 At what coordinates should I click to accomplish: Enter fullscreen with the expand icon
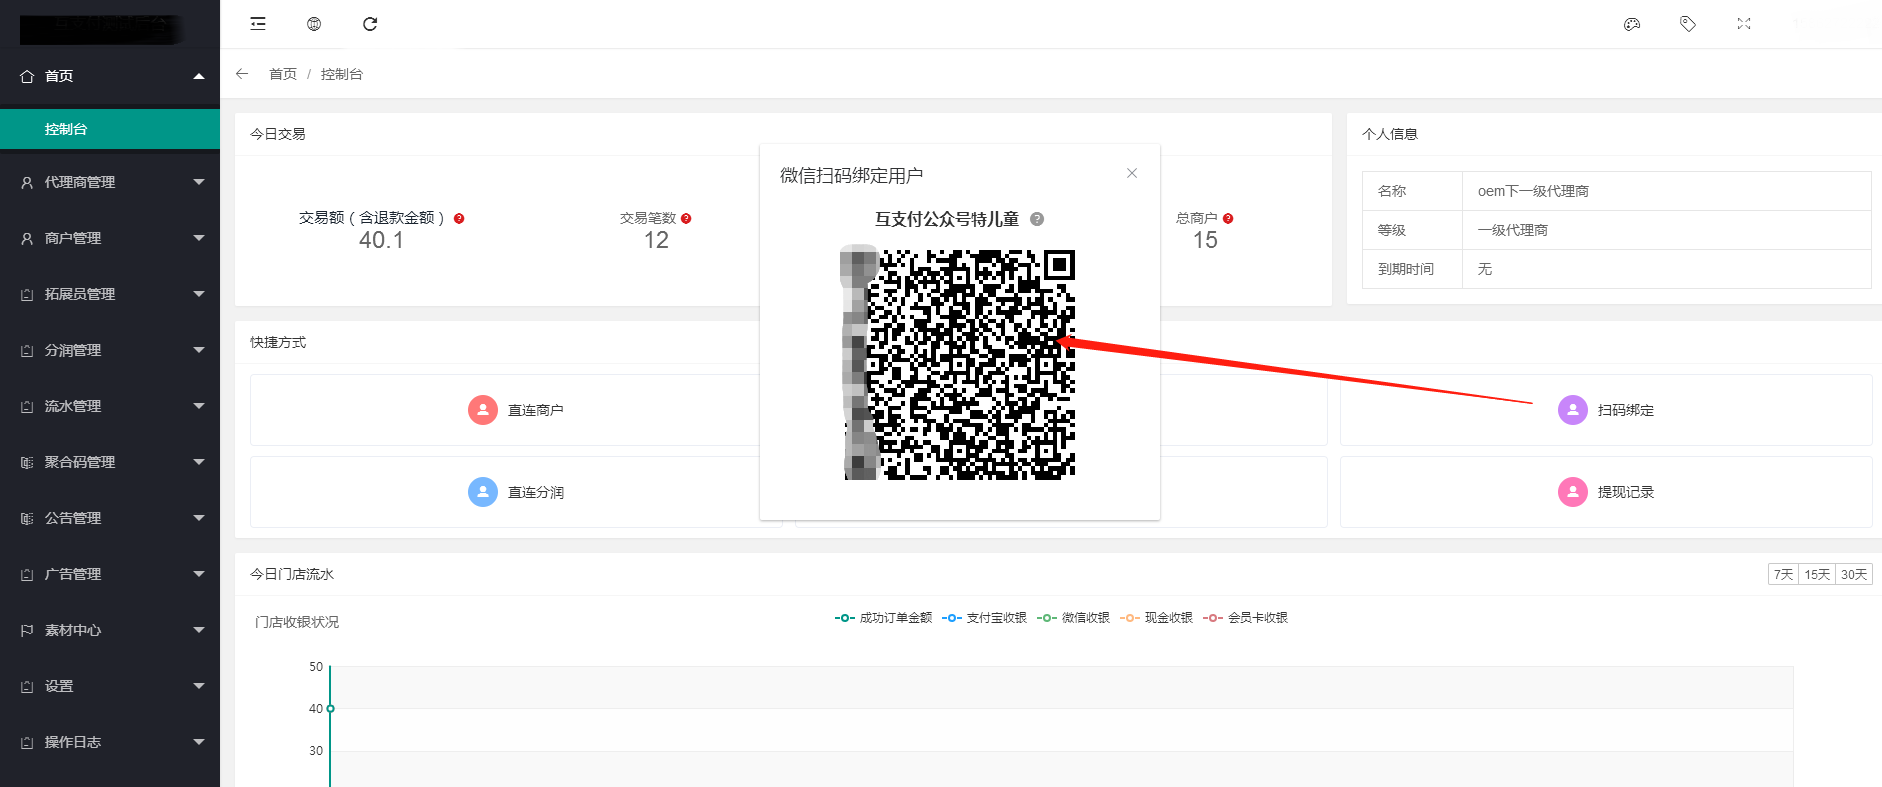tap(1744, 24)
